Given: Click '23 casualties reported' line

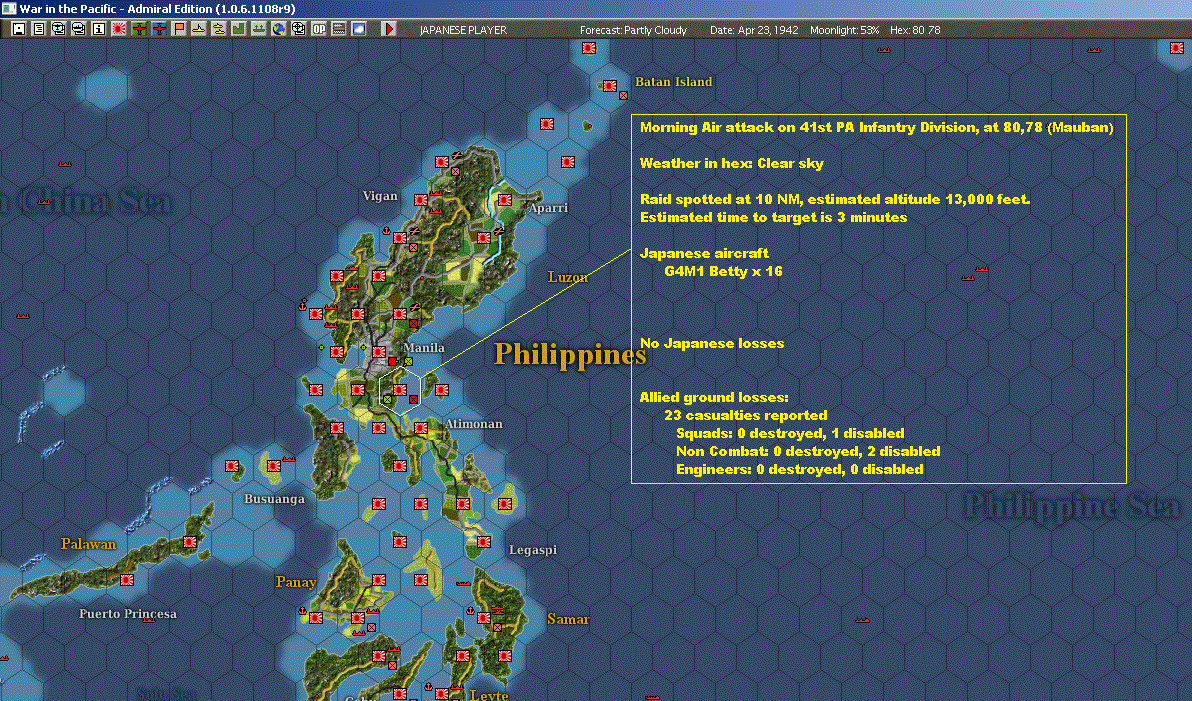Looking at the screenshot, I should [746, 415].
